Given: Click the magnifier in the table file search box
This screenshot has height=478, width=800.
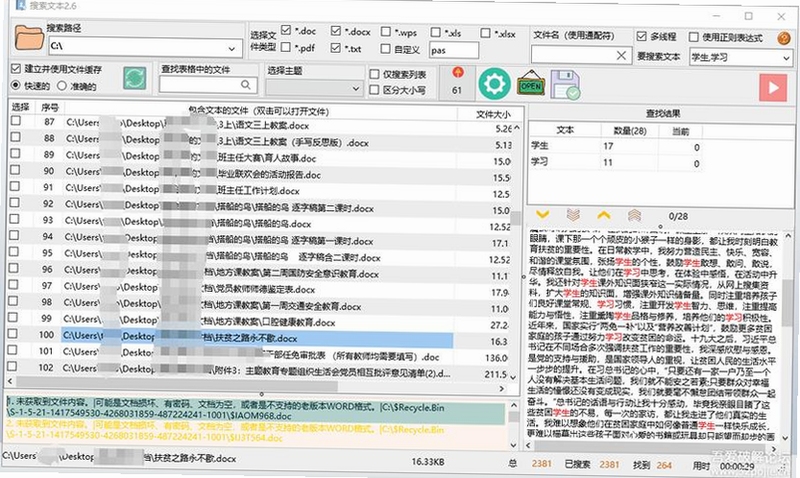Looking at the screenshot, I should pyautogui.click(x=246, y=85).
